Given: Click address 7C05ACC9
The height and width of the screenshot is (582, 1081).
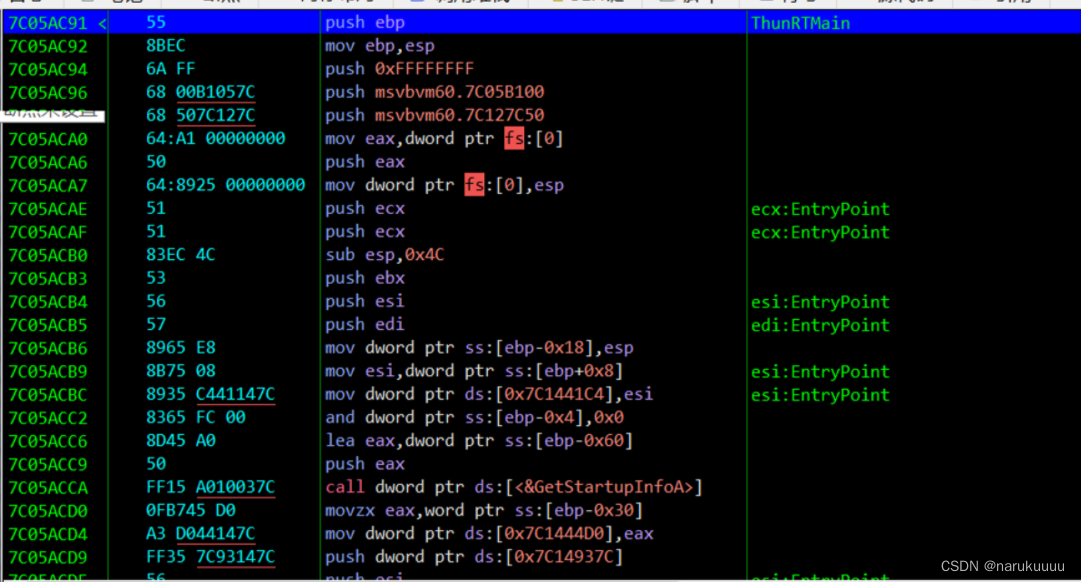Looking at the screenshot, I should click(x=48, y=465).
